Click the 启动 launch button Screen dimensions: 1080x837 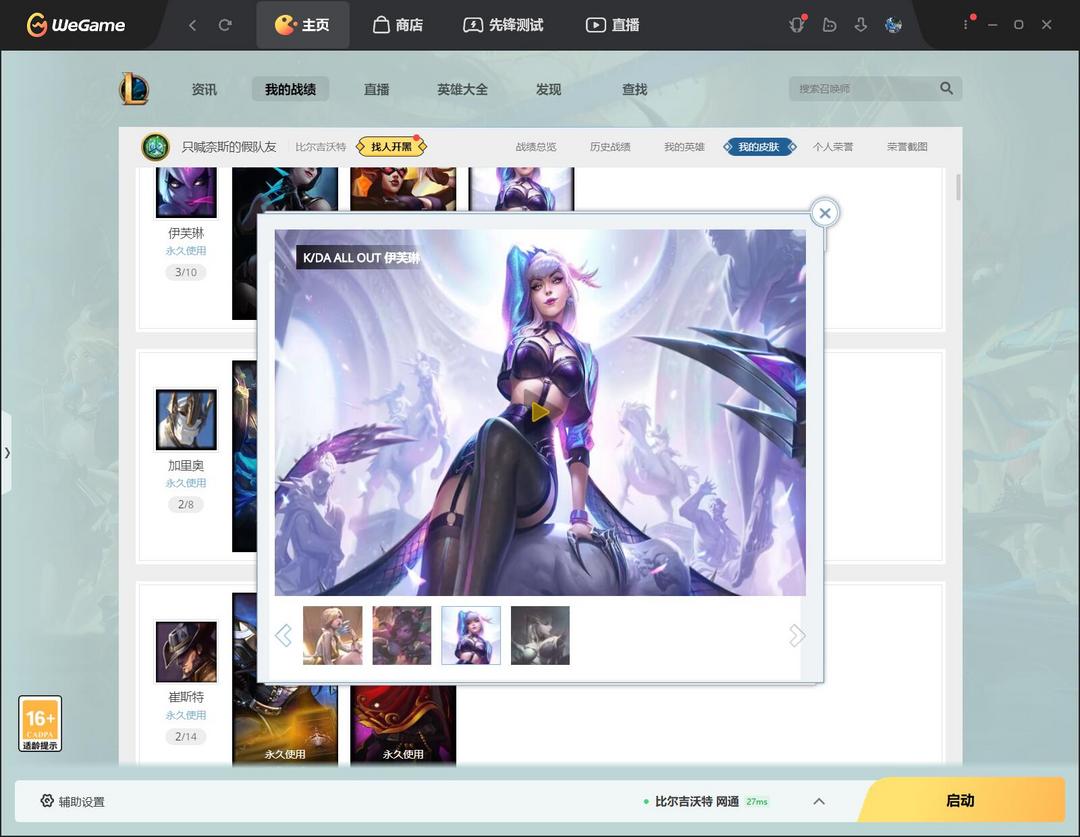pos(960,800)
